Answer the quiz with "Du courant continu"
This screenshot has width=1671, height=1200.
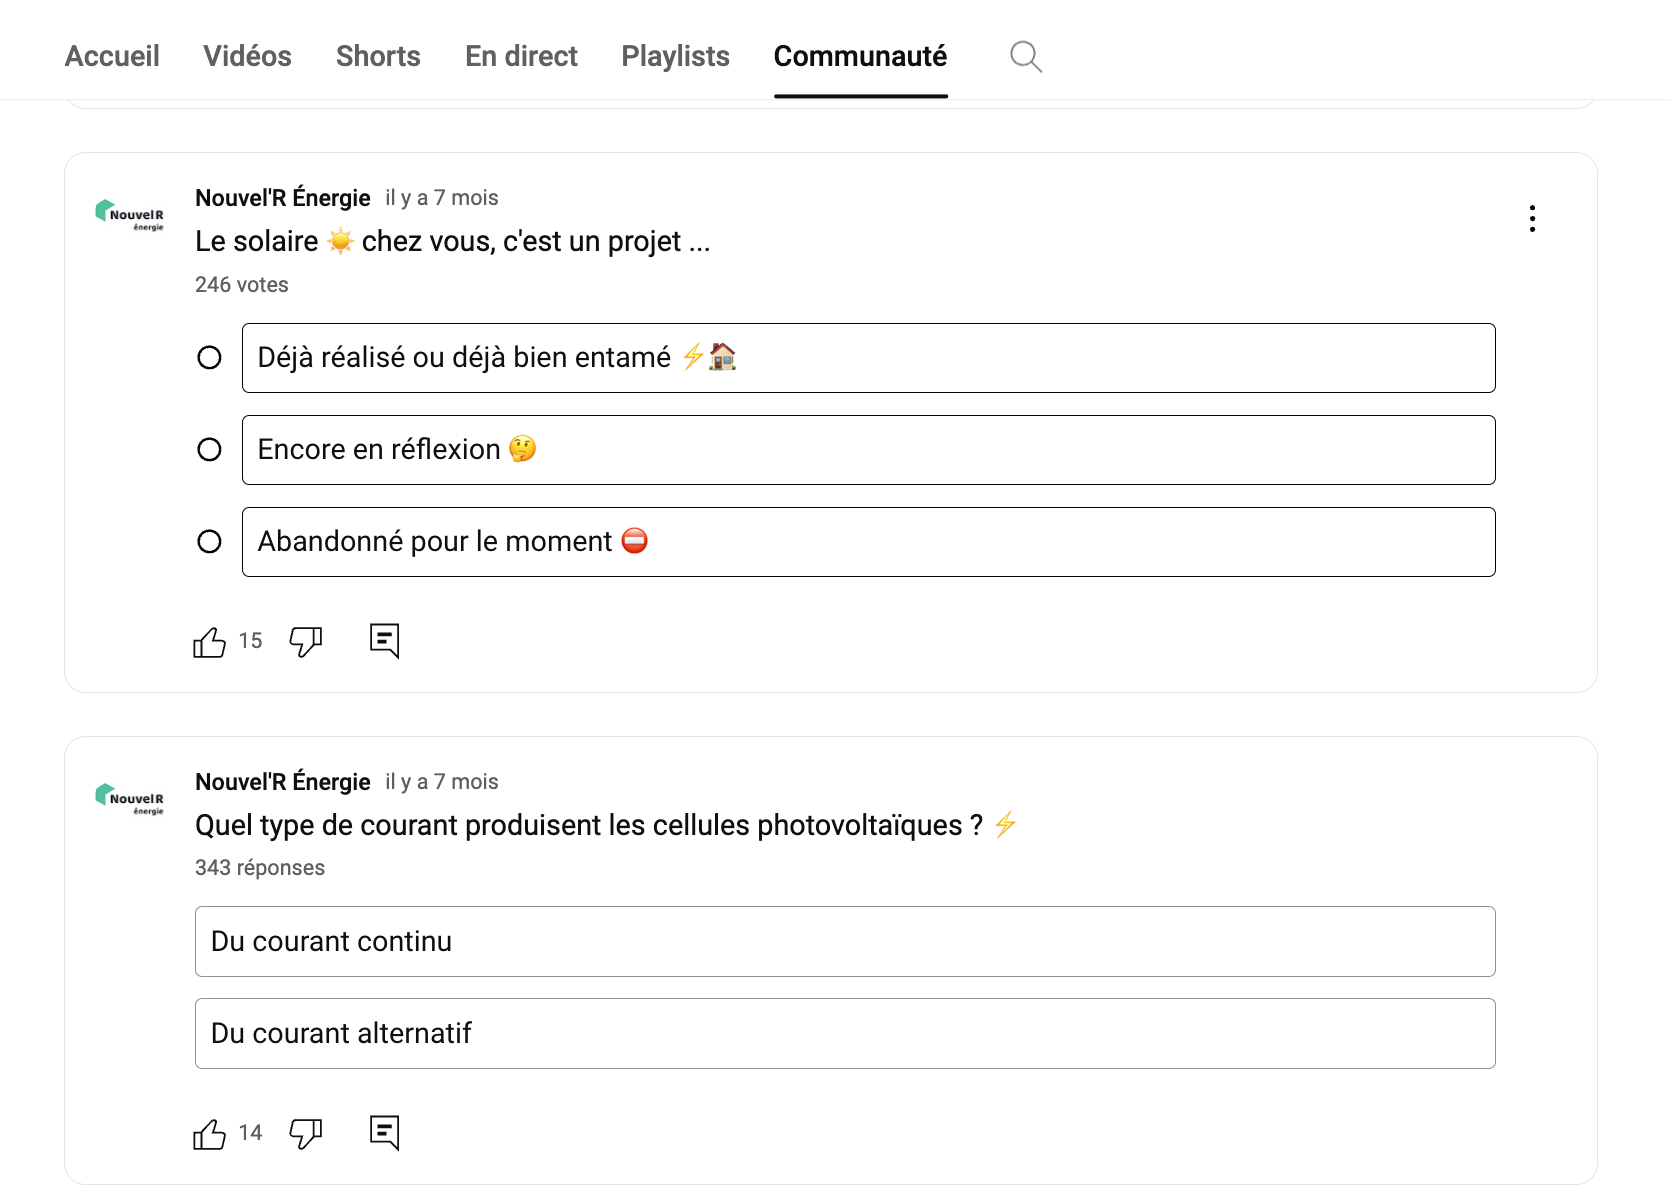tap(844, 942)
